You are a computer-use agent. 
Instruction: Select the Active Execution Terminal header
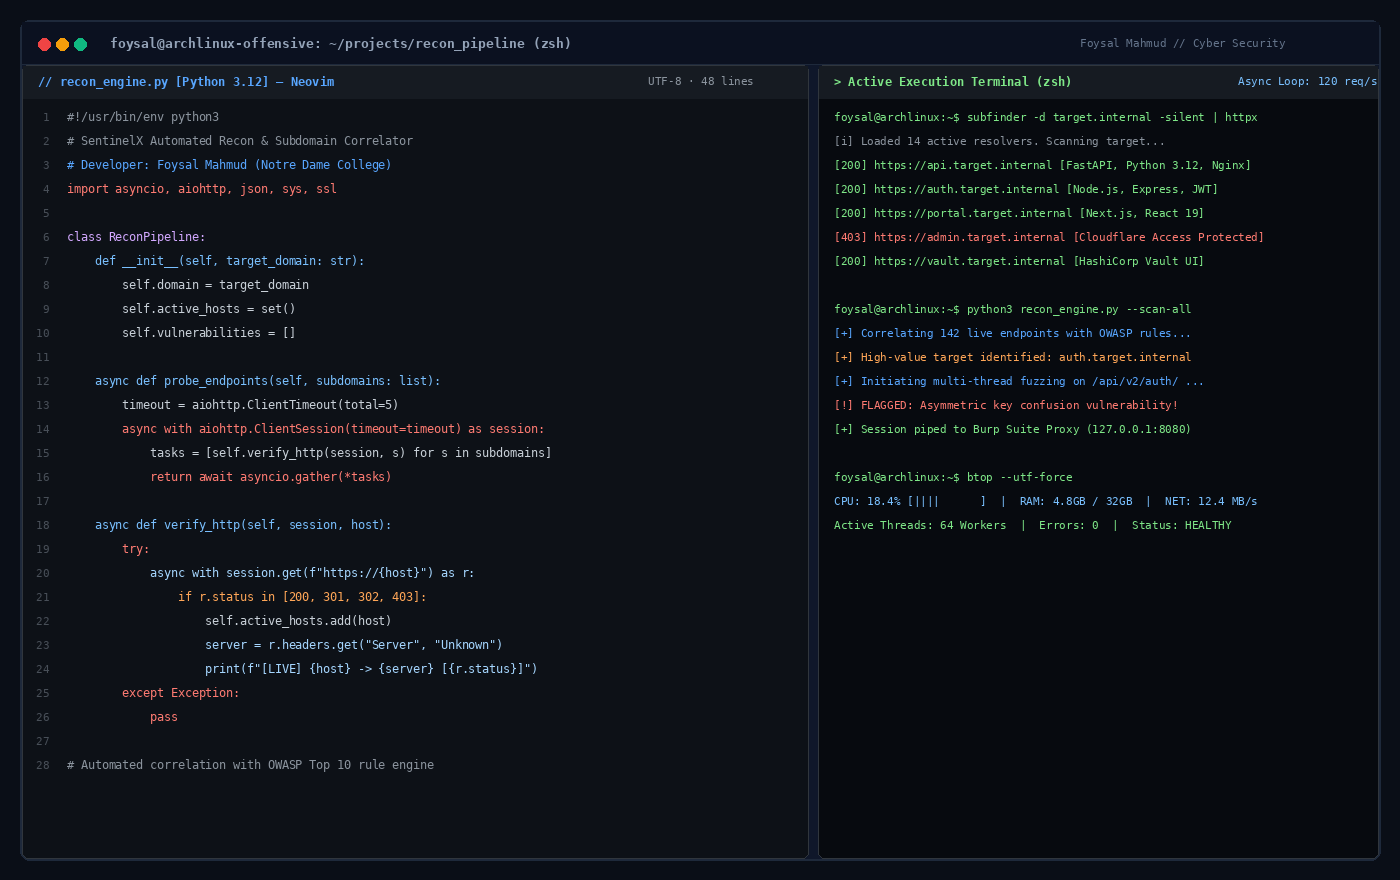952,82
